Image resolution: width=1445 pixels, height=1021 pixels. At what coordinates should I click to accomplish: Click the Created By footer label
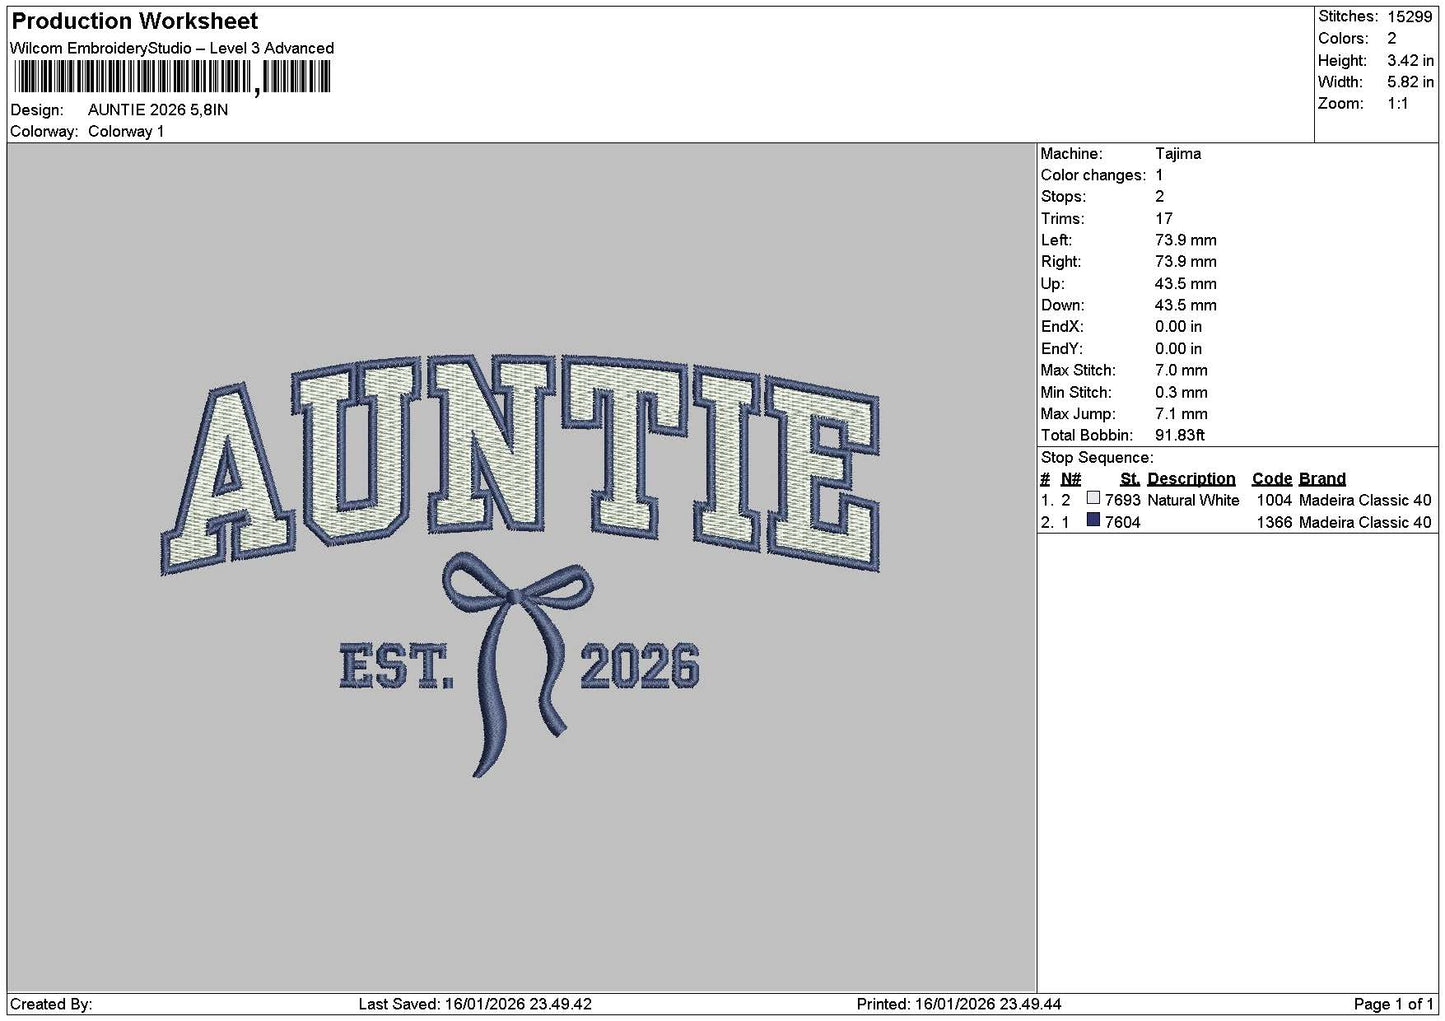point(51,1004)
